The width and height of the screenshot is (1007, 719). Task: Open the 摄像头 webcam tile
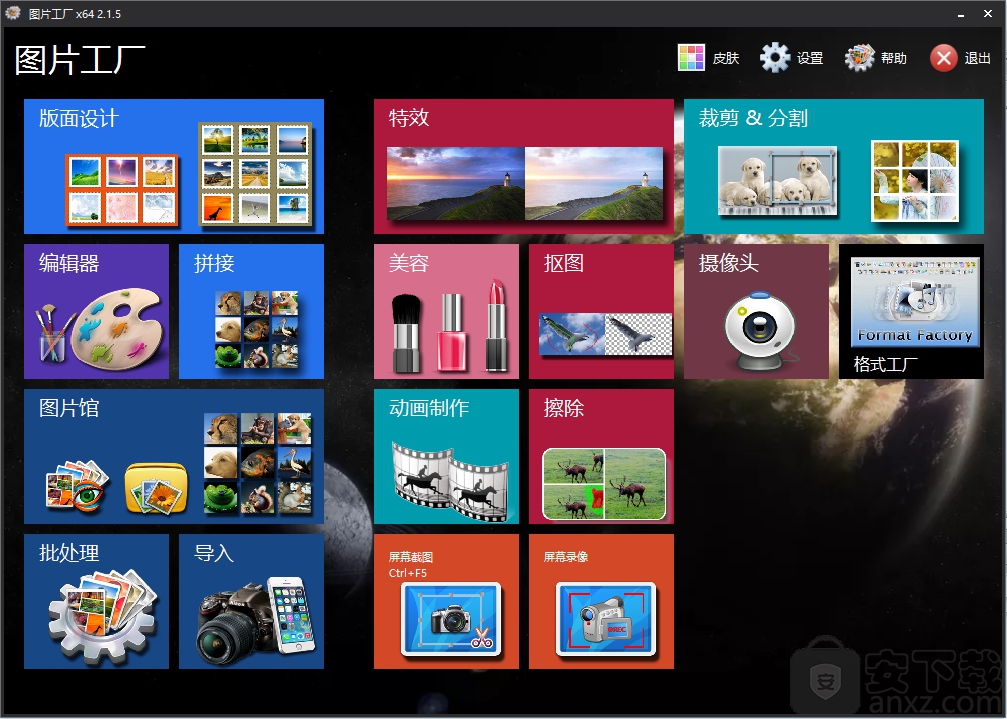756,311
